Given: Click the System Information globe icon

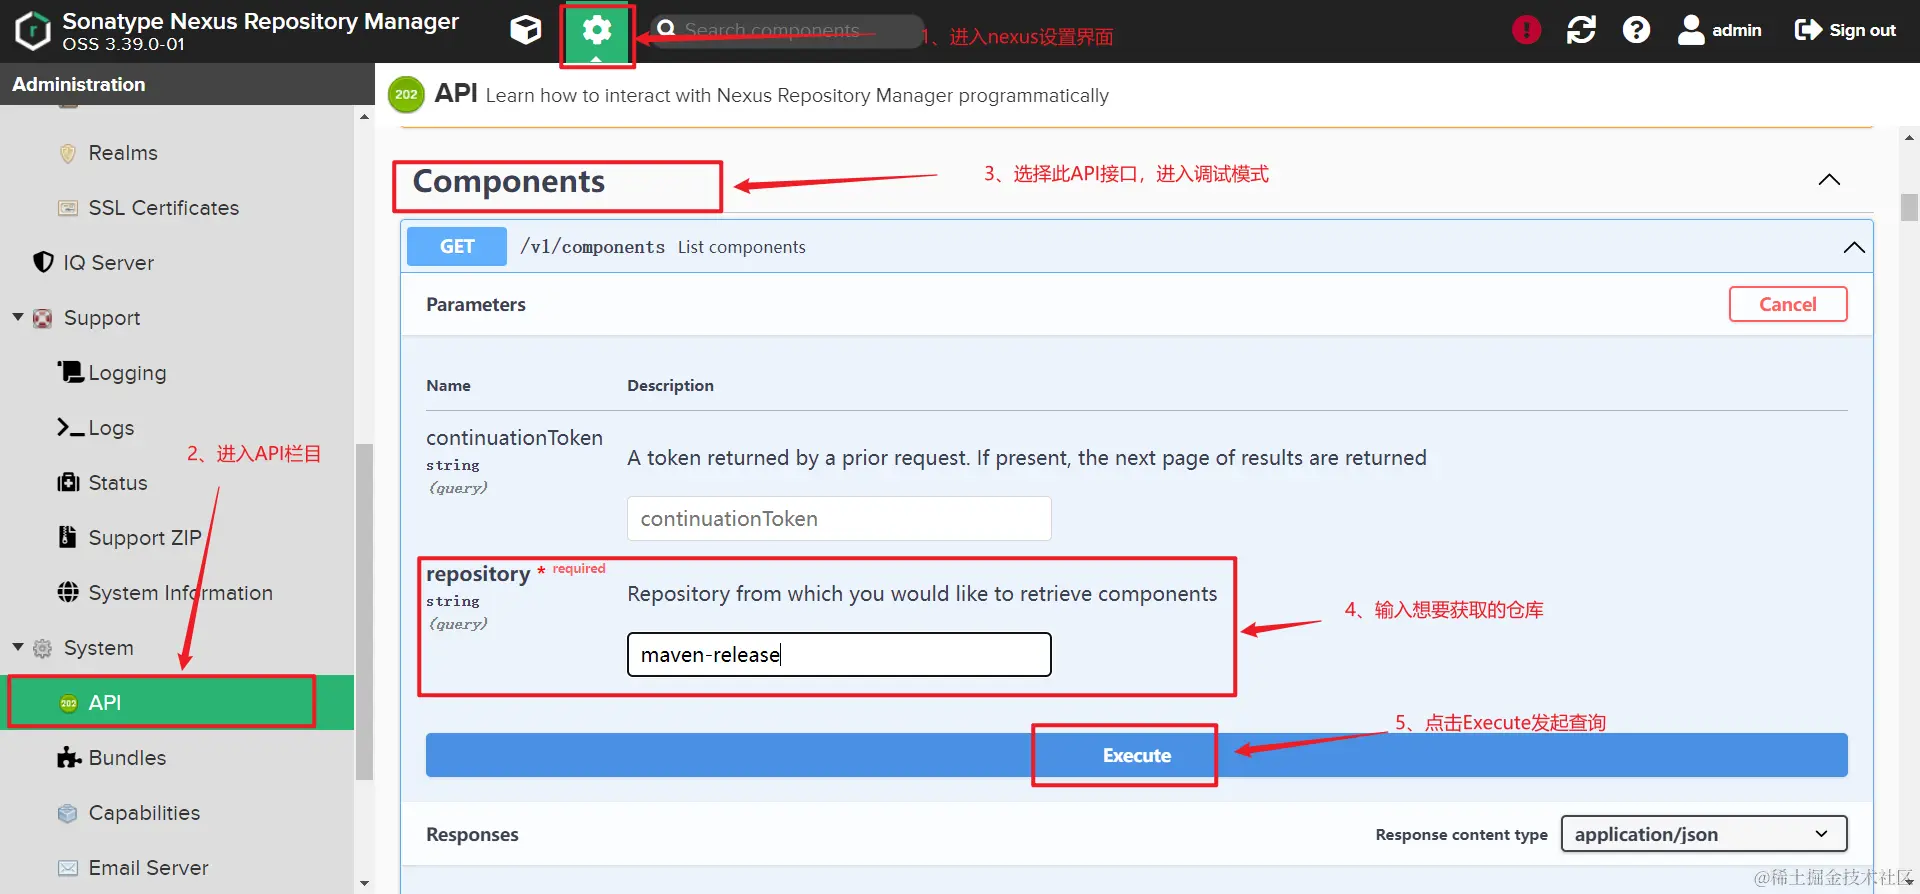Looking at the screenshot, I should [x=68, y=592].
